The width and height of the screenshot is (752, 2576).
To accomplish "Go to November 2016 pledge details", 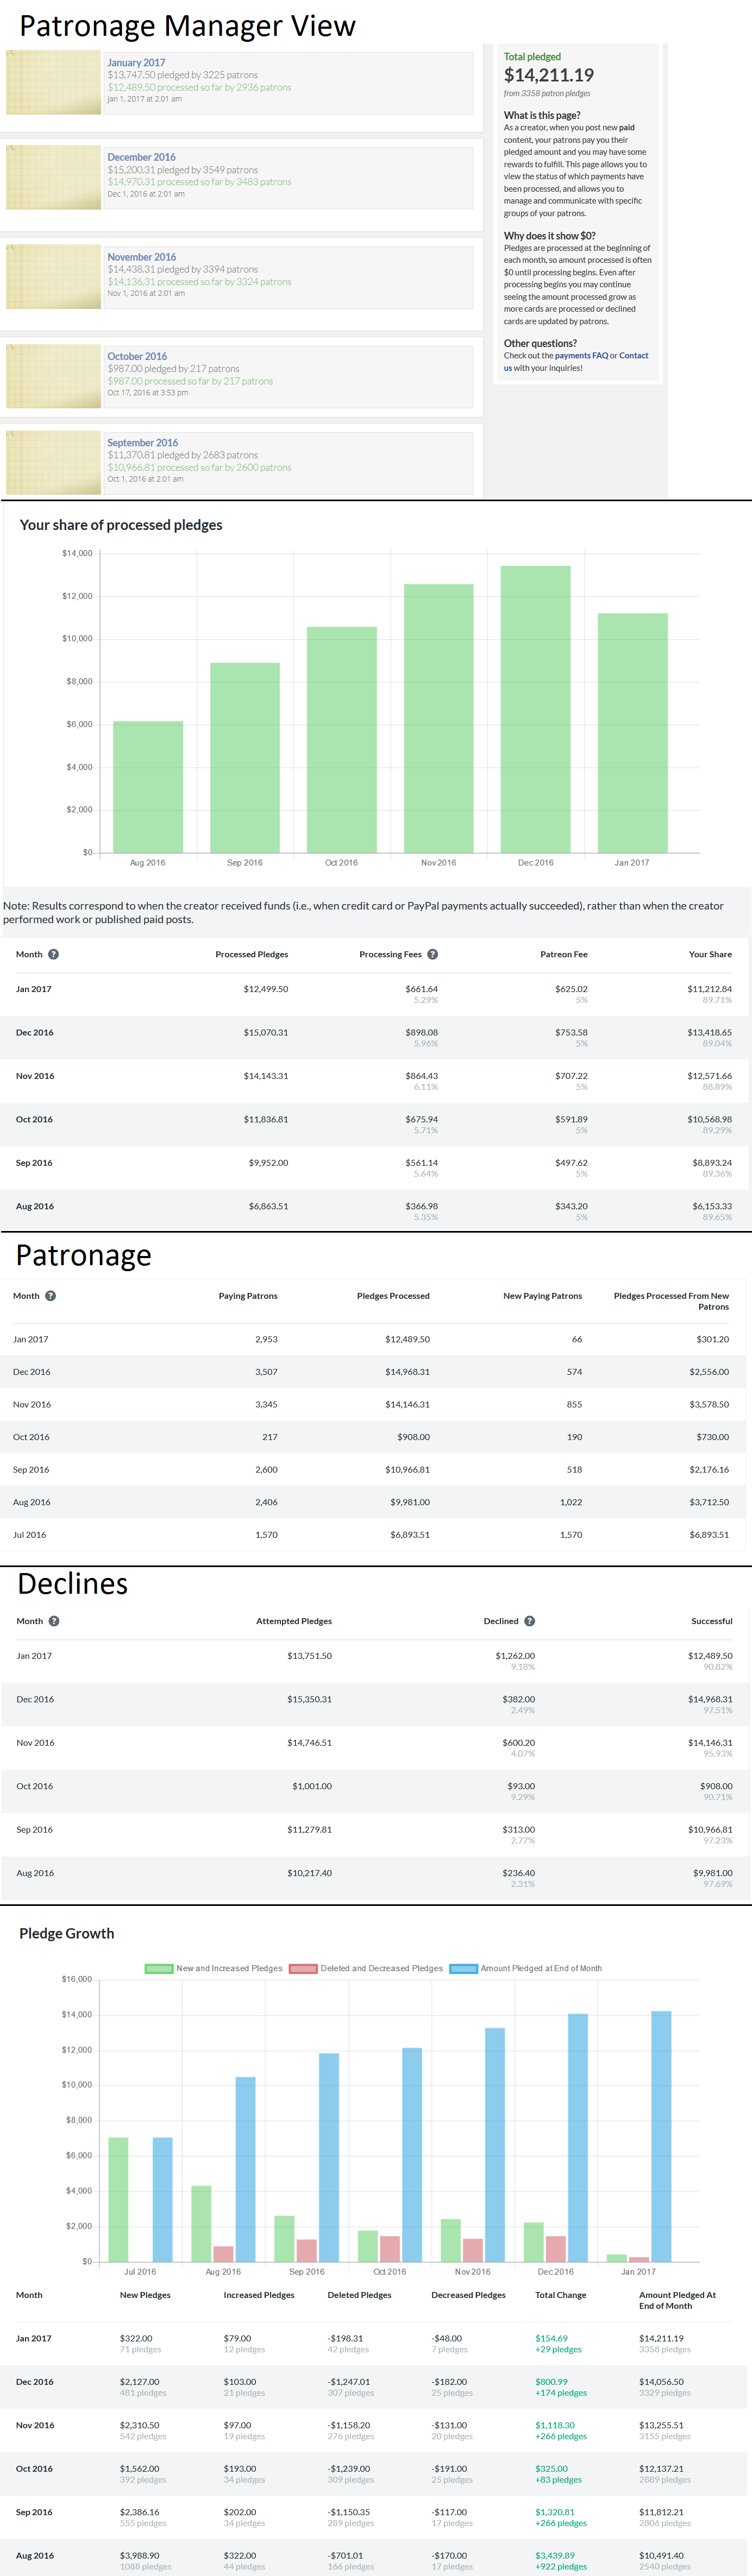I will tap(141, 257).
